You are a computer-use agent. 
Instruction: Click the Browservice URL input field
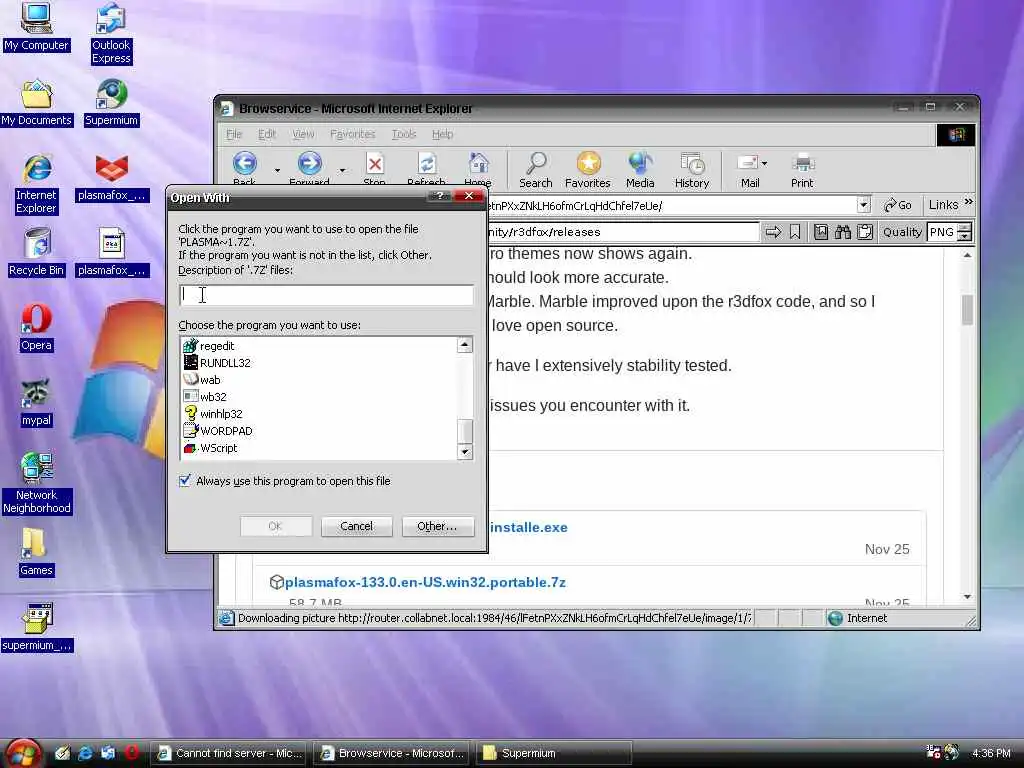tap(624, 232)
